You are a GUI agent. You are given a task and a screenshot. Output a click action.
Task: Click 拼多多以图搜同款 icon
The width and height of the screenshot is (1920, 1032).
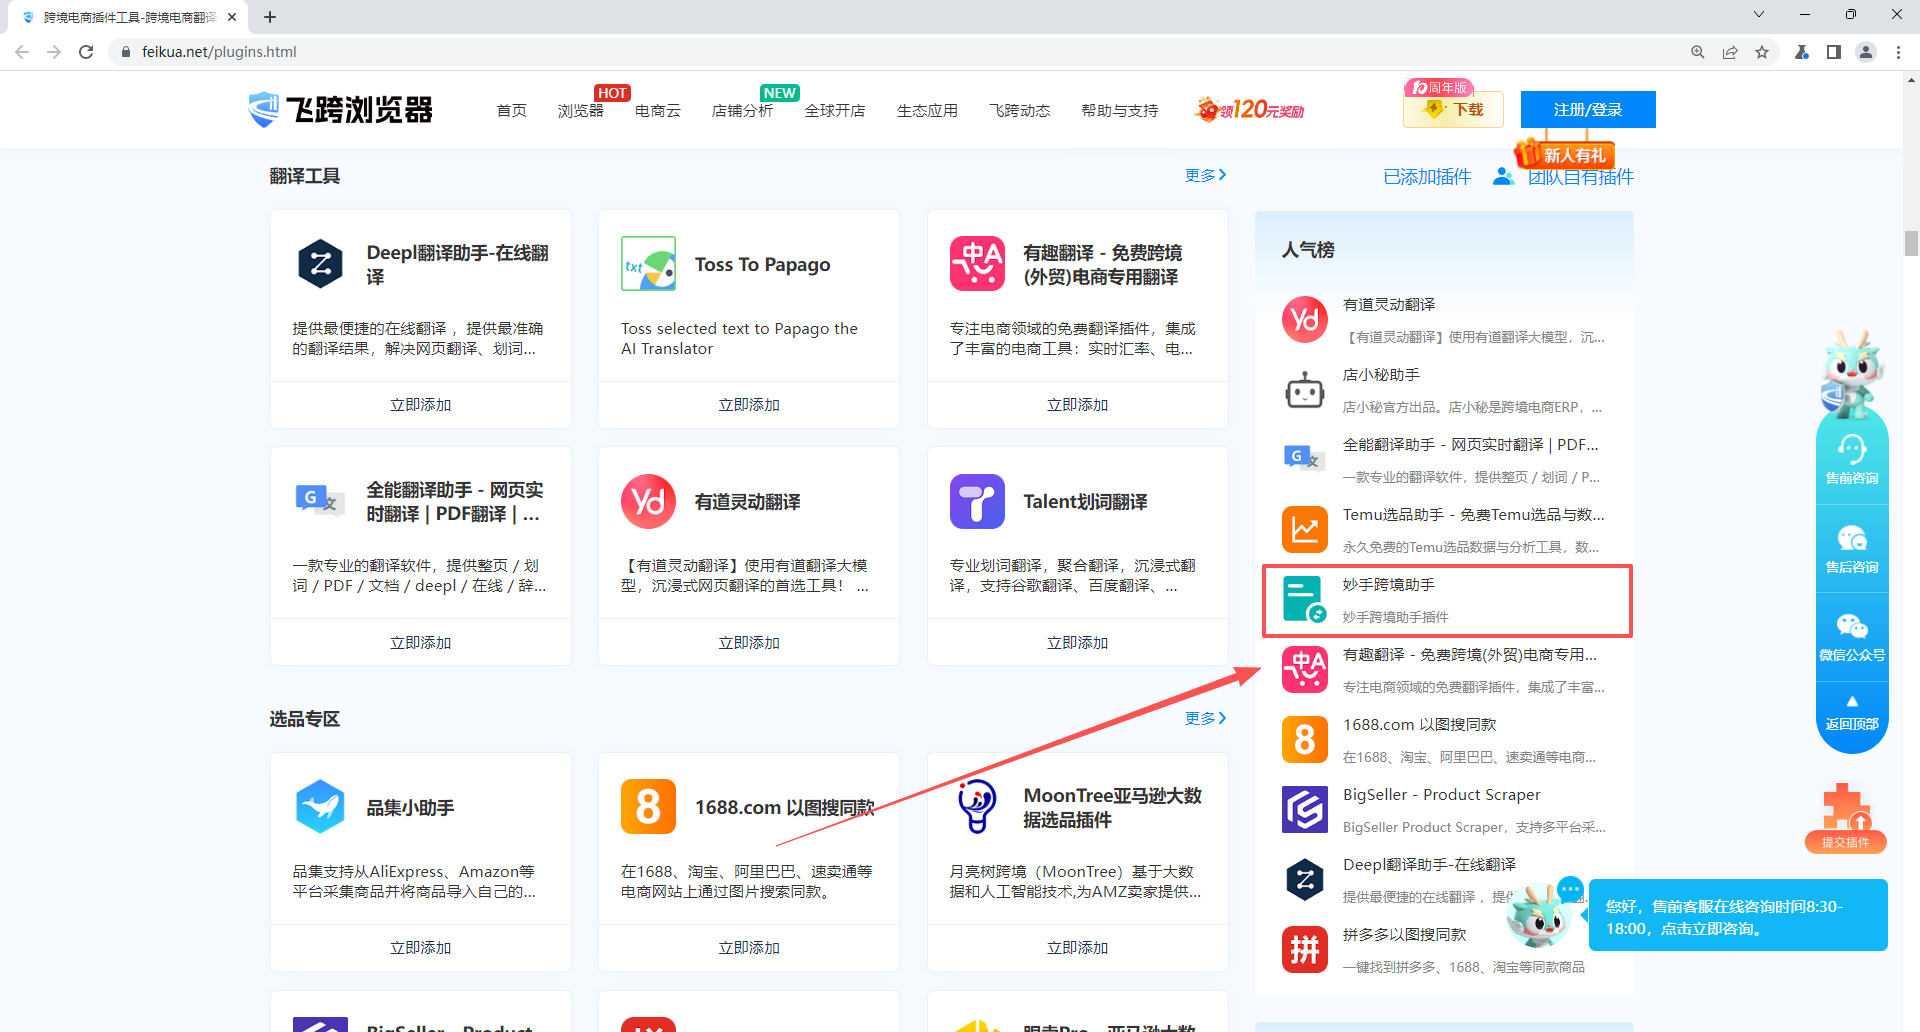[x=1305, y=950]
